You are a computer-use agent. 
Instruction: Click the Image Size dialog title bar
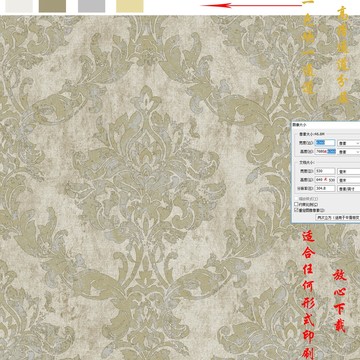pos(326,124)
